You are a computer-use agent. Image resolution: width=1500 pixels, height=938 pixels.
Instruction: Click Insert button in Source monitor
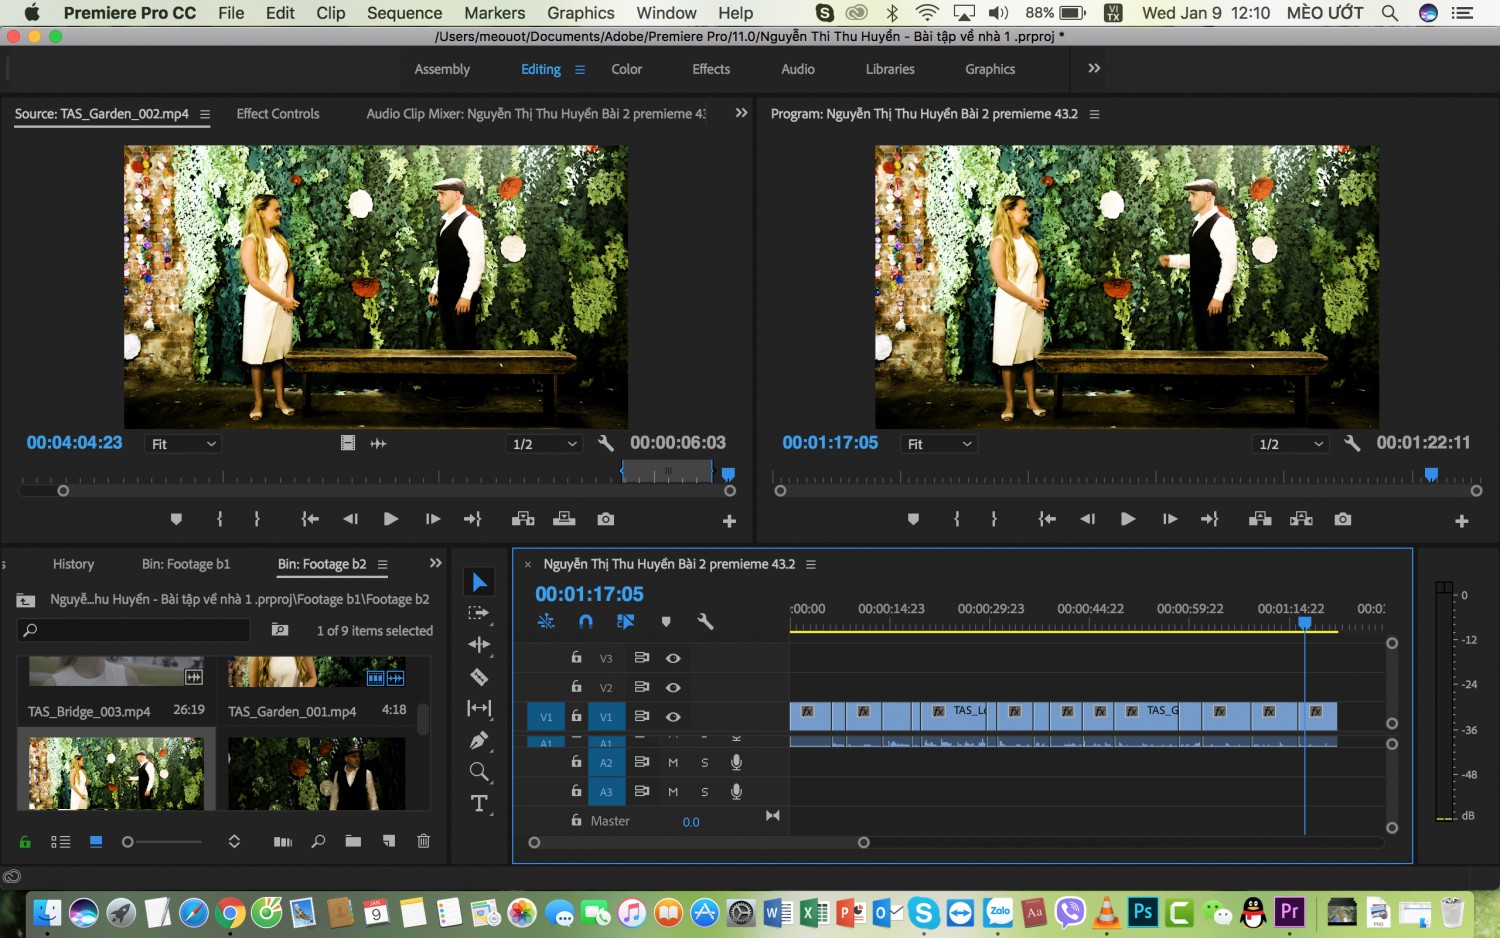(x=523, y=519)
